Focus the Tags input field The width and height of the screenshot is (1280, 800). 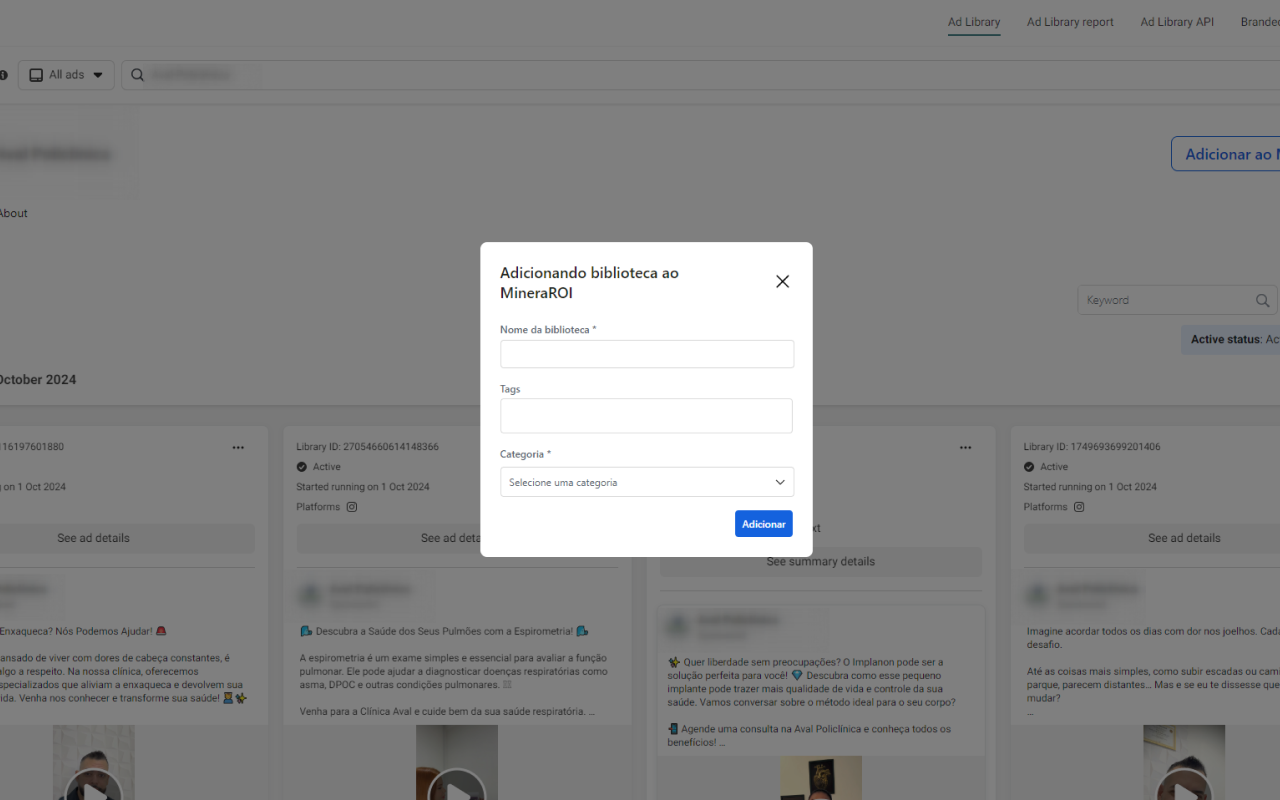pyautogui.click(x=646, y=416)
